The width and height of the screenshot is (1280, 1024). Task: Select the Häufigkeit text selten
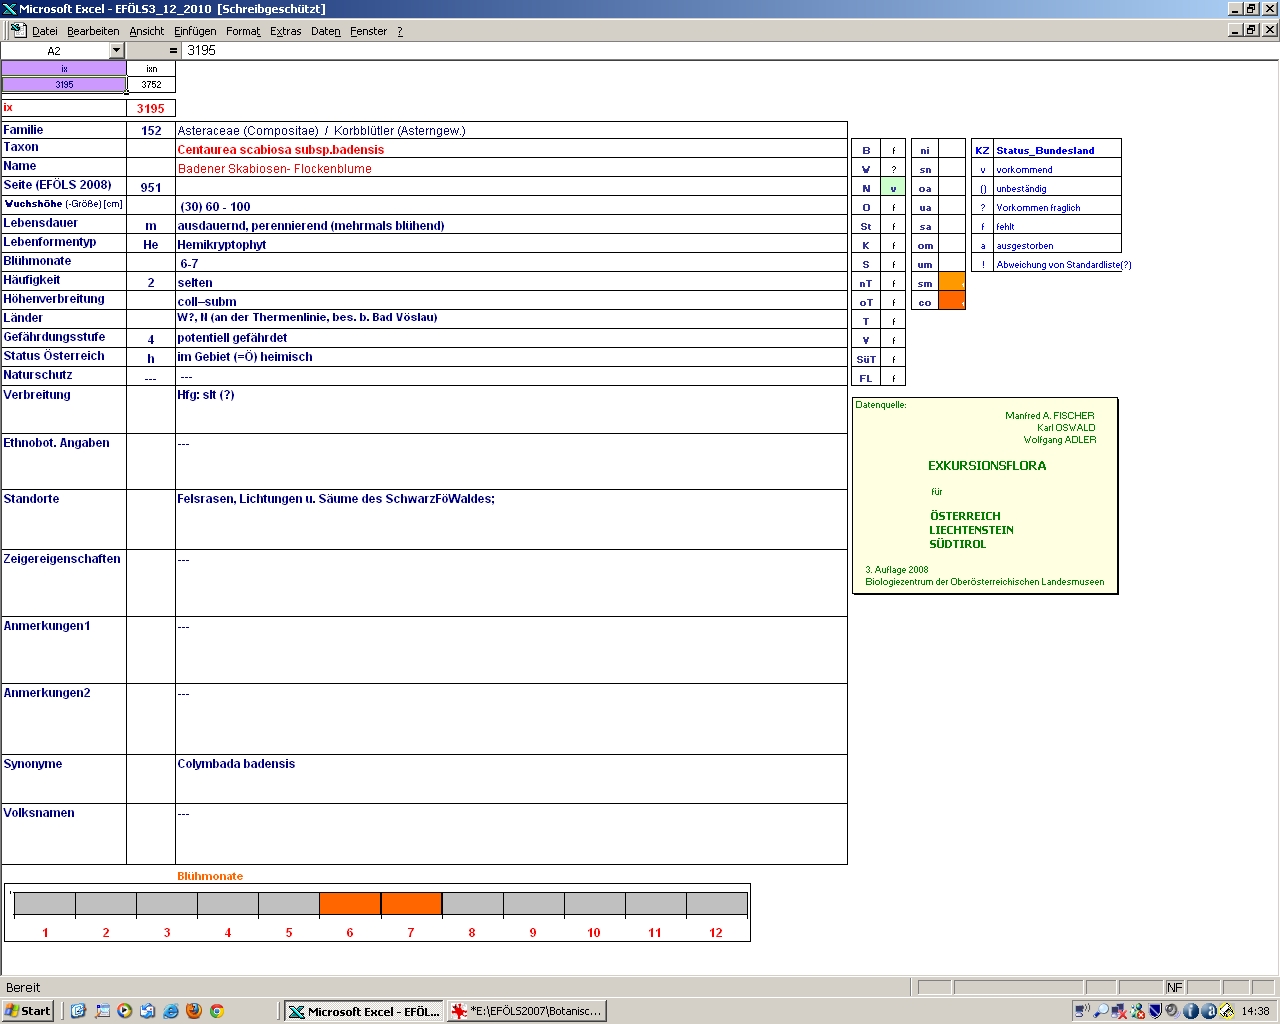point(195,283)
